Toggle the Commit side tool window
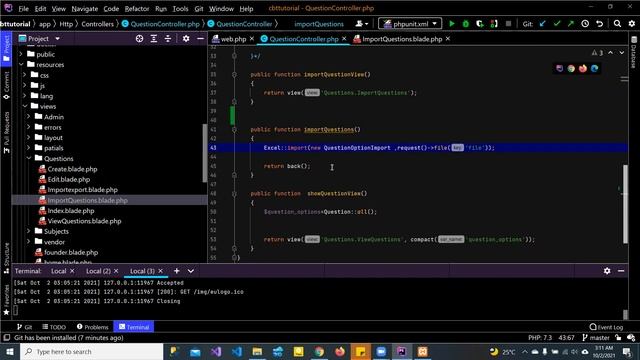The image size is (640, 360). point(6,85)
